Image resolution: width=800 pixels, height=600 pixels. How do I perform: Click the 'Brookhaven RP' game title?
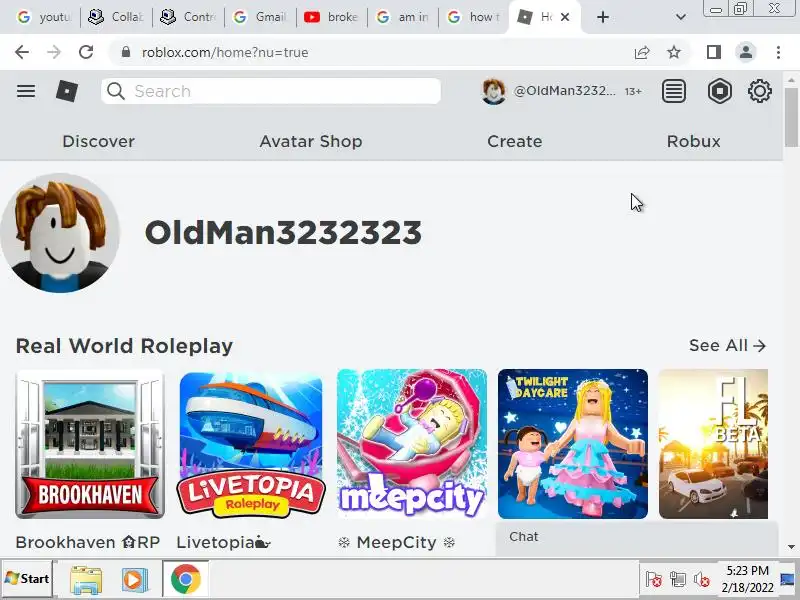[x=88, y=542]
